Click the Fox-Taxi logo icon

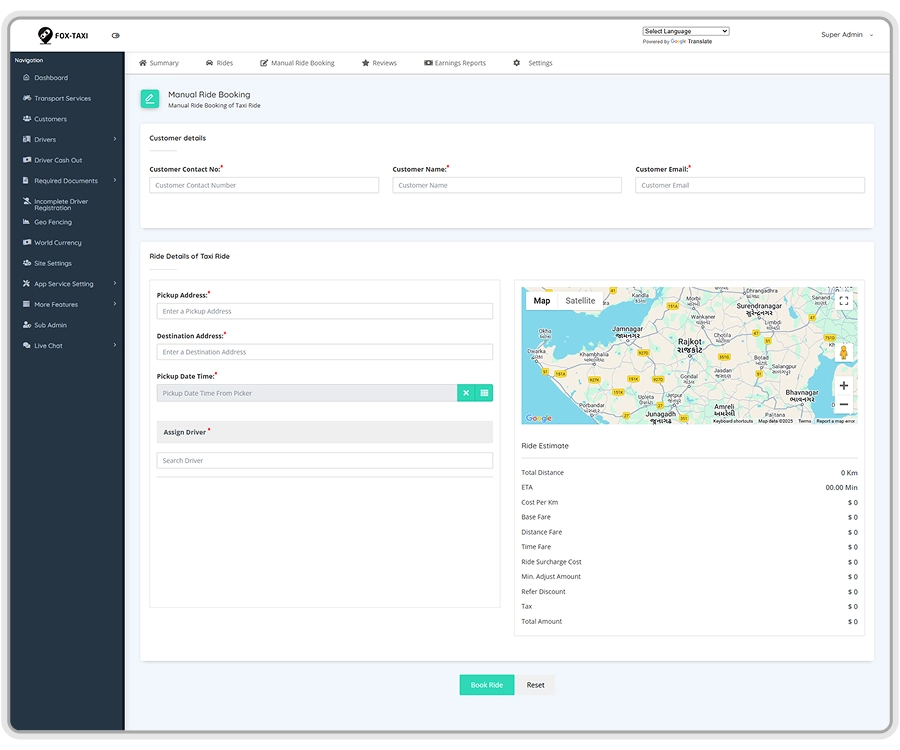[x=45, y=35]
